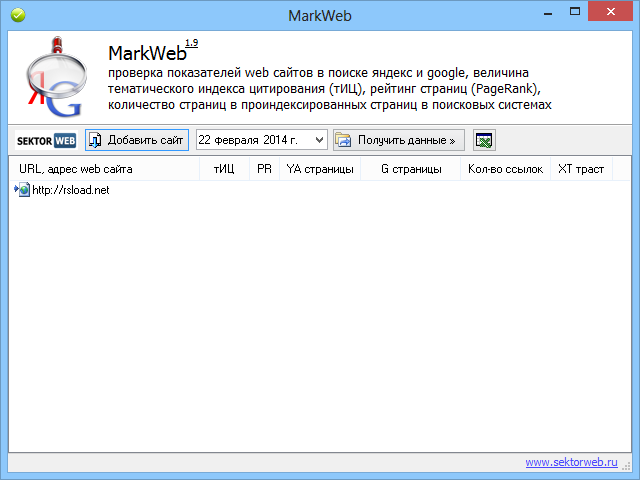Image resolution: width=640 pixels, height=480 pixels.
Task: Click the URL, адрес web сайта header
Action: [x=104, y=169]
